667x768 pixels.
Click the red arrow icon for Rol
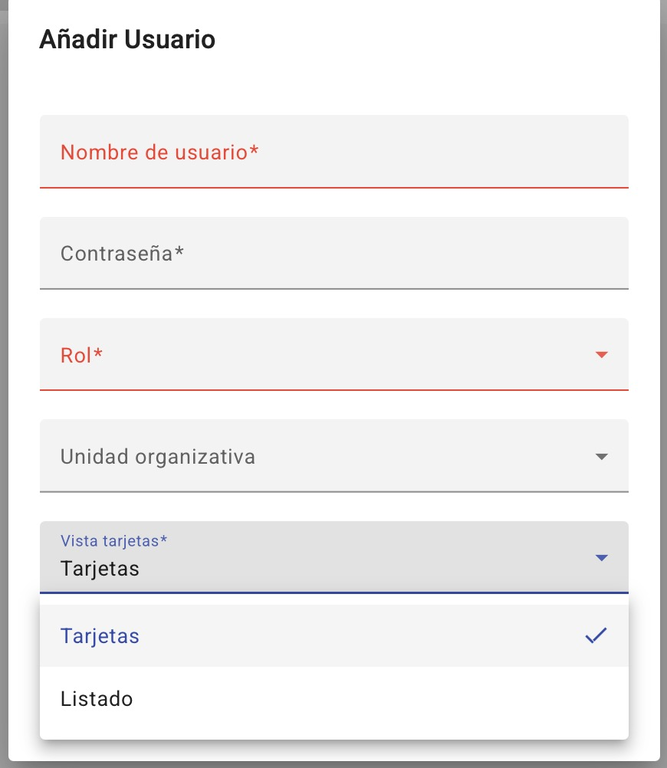point(601,355)
